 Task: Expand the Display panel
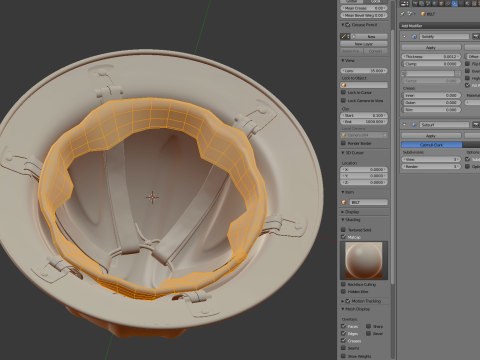(343, 212)
